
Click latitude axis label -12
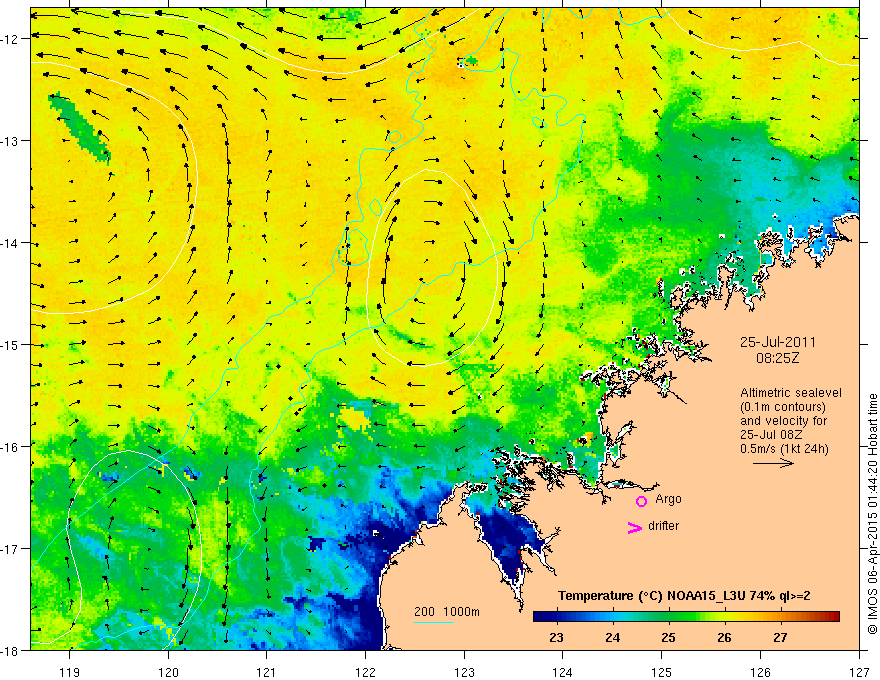point(10,39)
